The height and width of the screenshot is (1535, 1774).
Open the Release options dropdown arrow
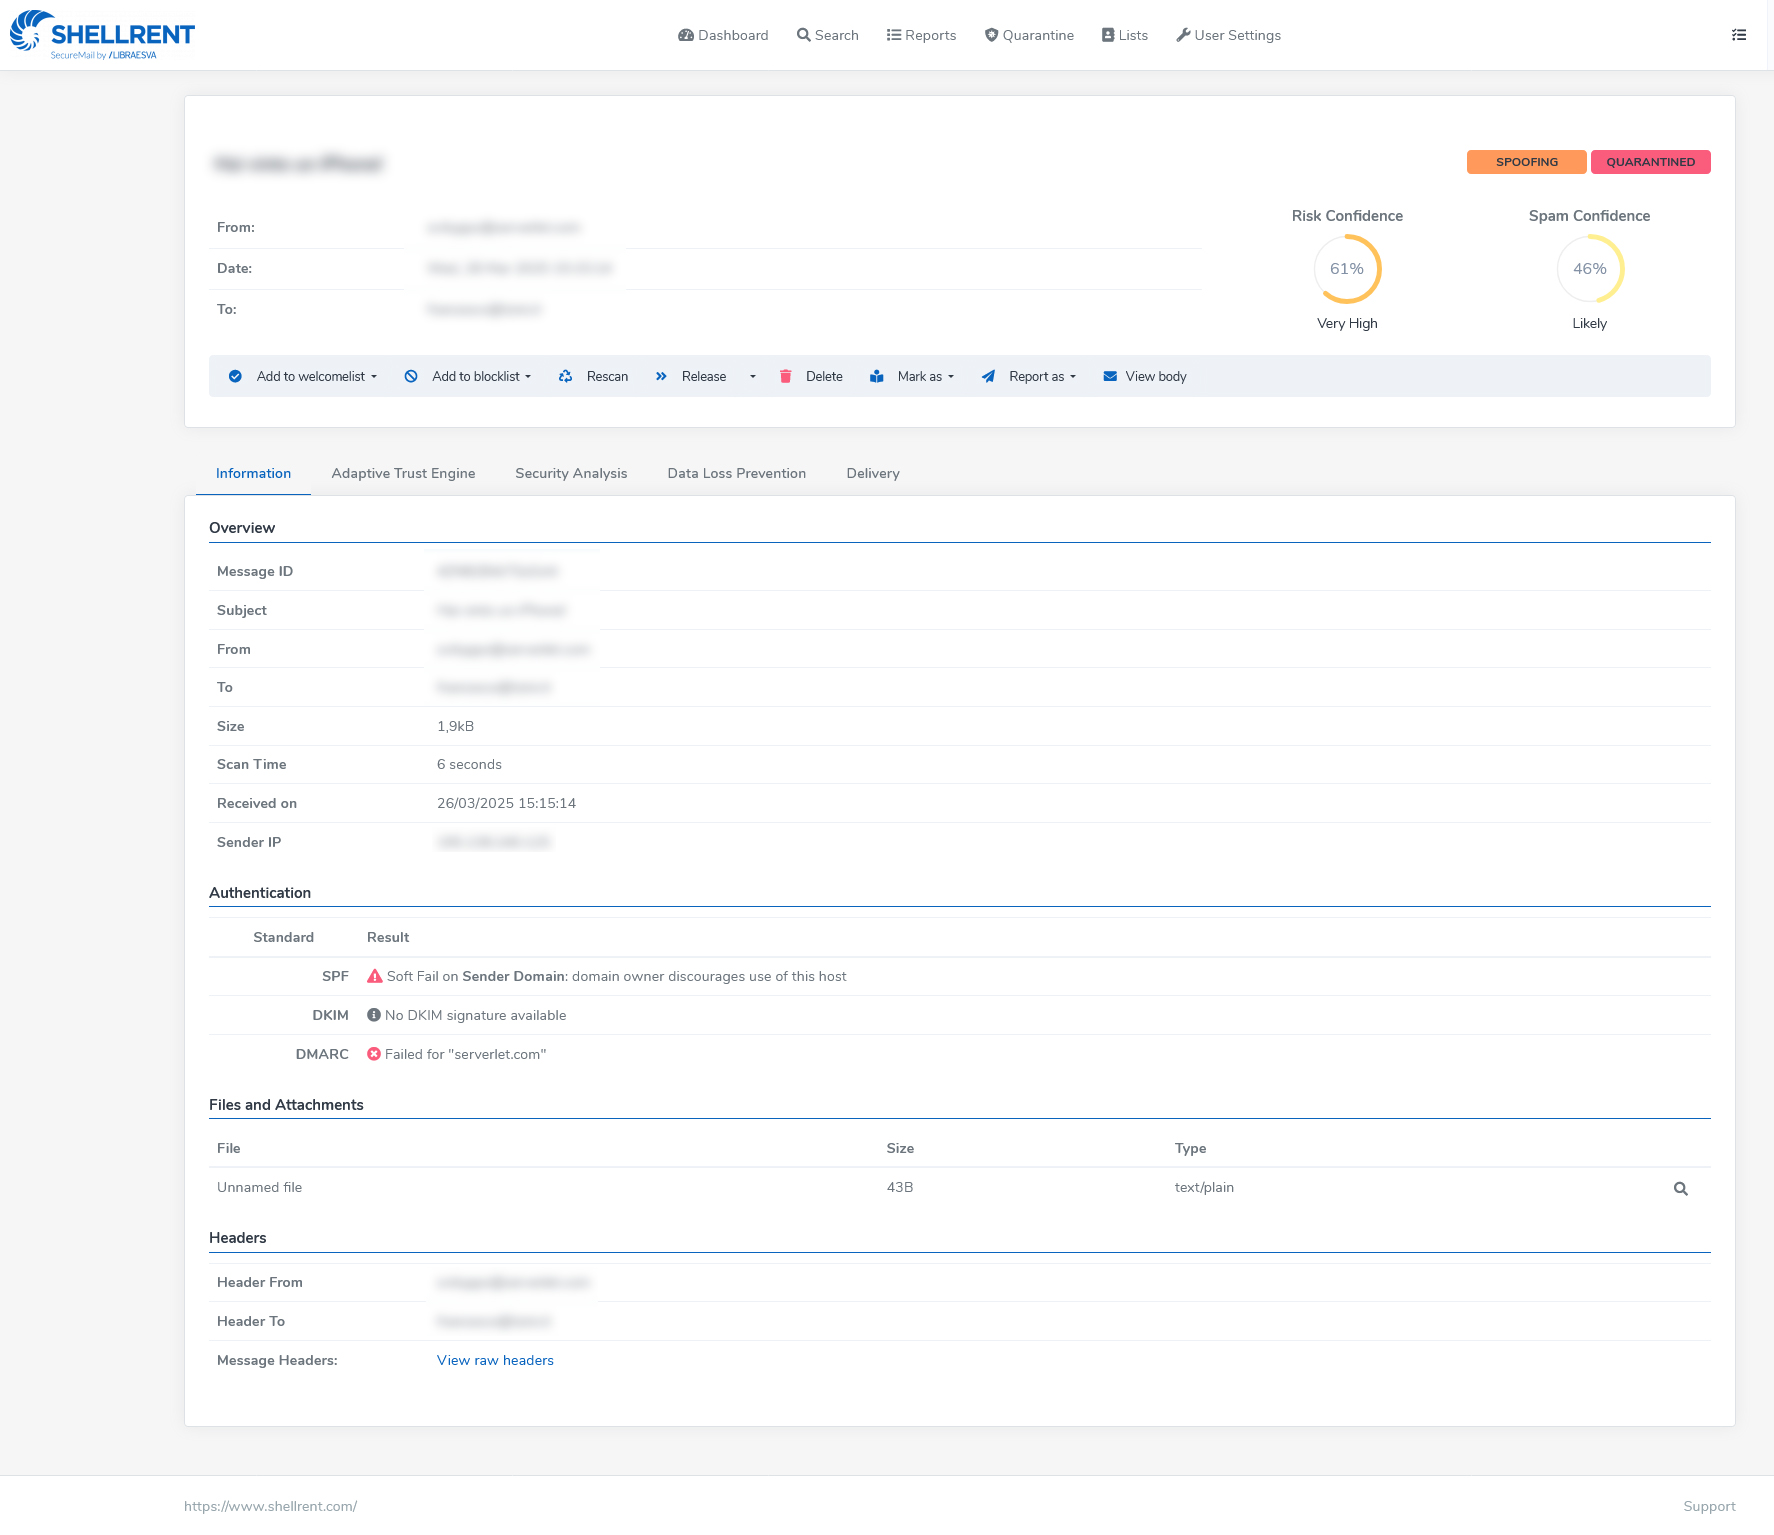[753, 377]
